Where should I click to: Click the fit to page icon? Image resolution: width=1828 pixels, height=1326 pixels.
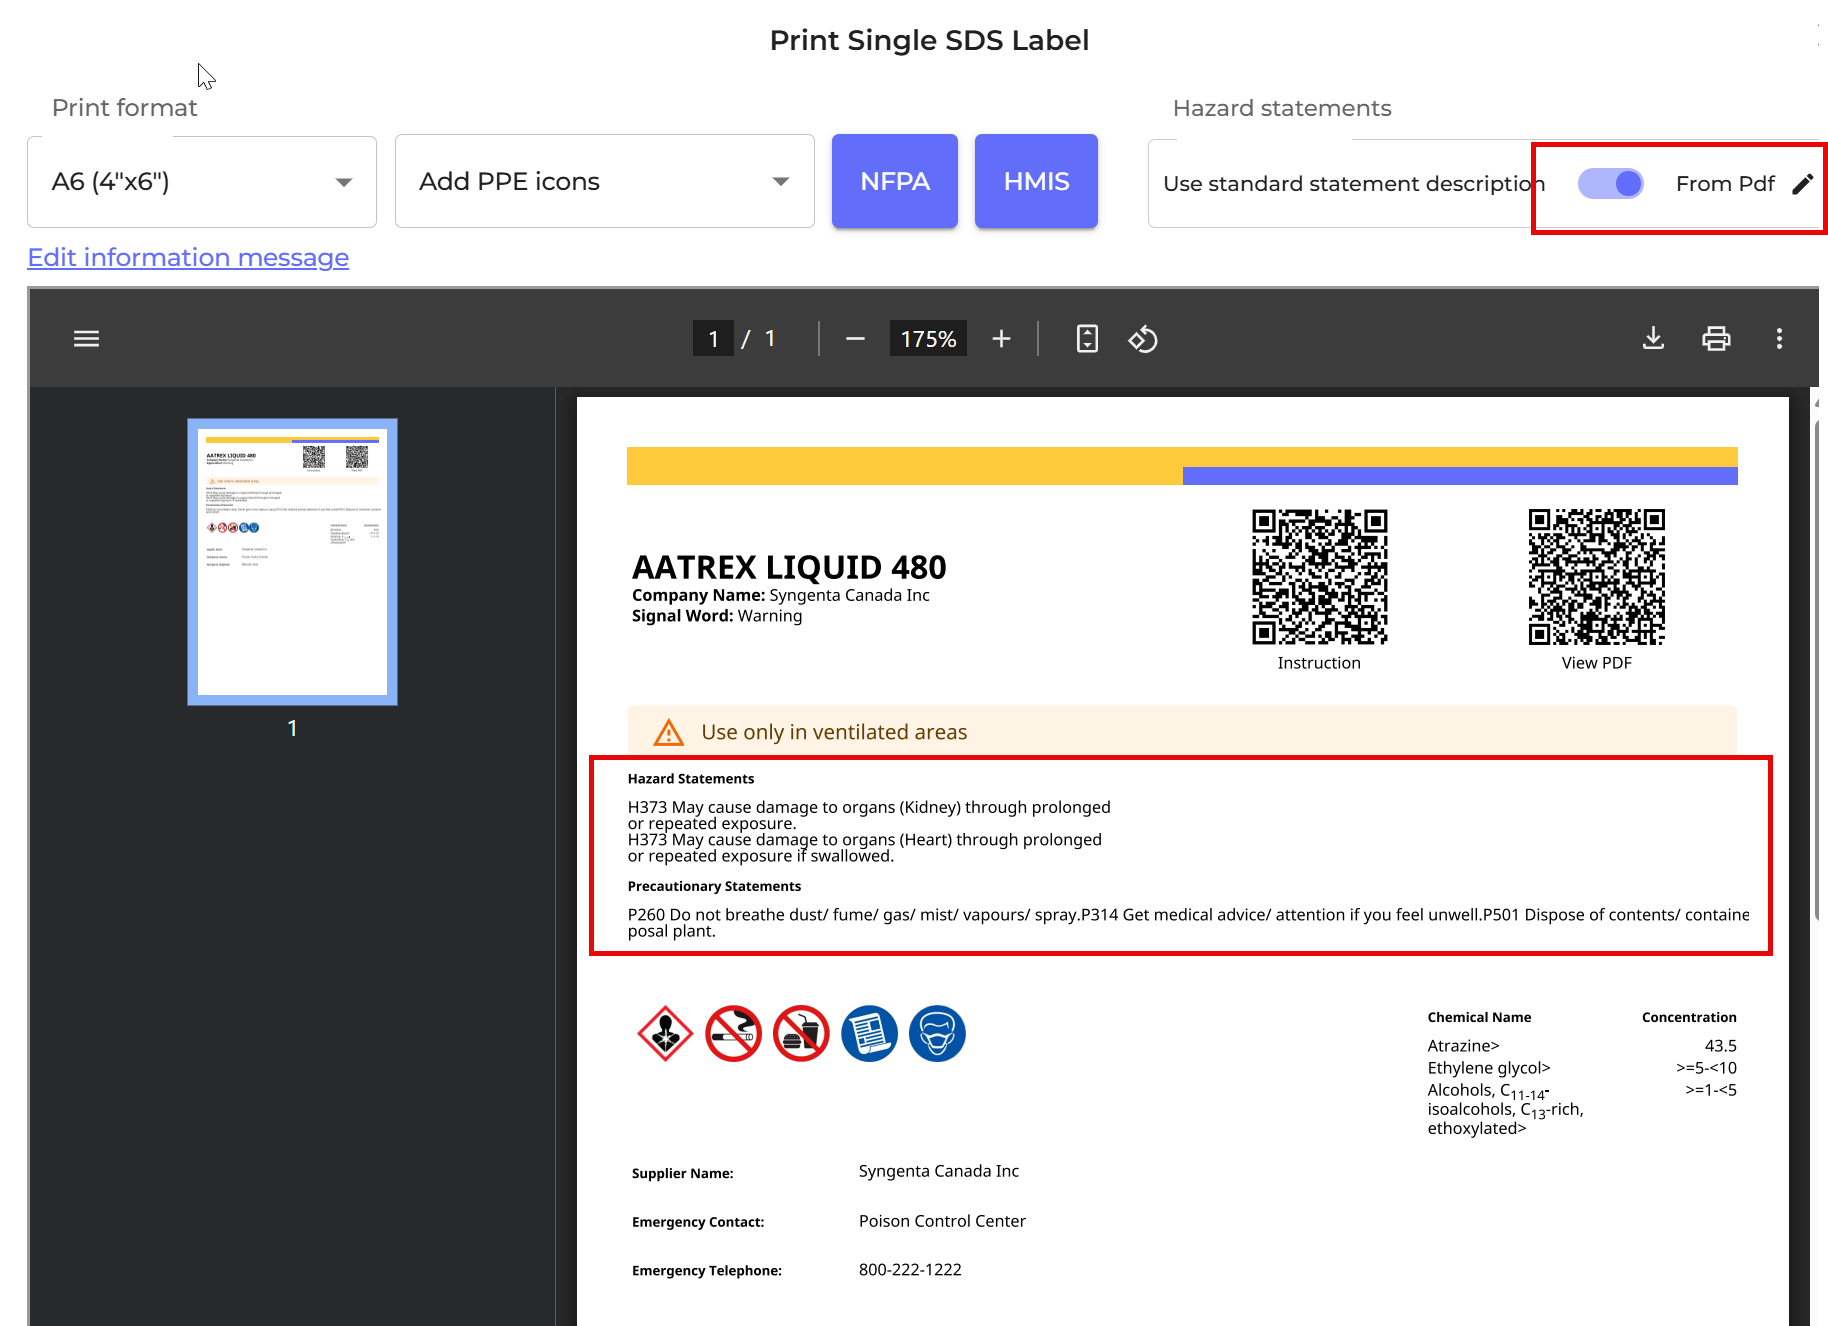1087,339
